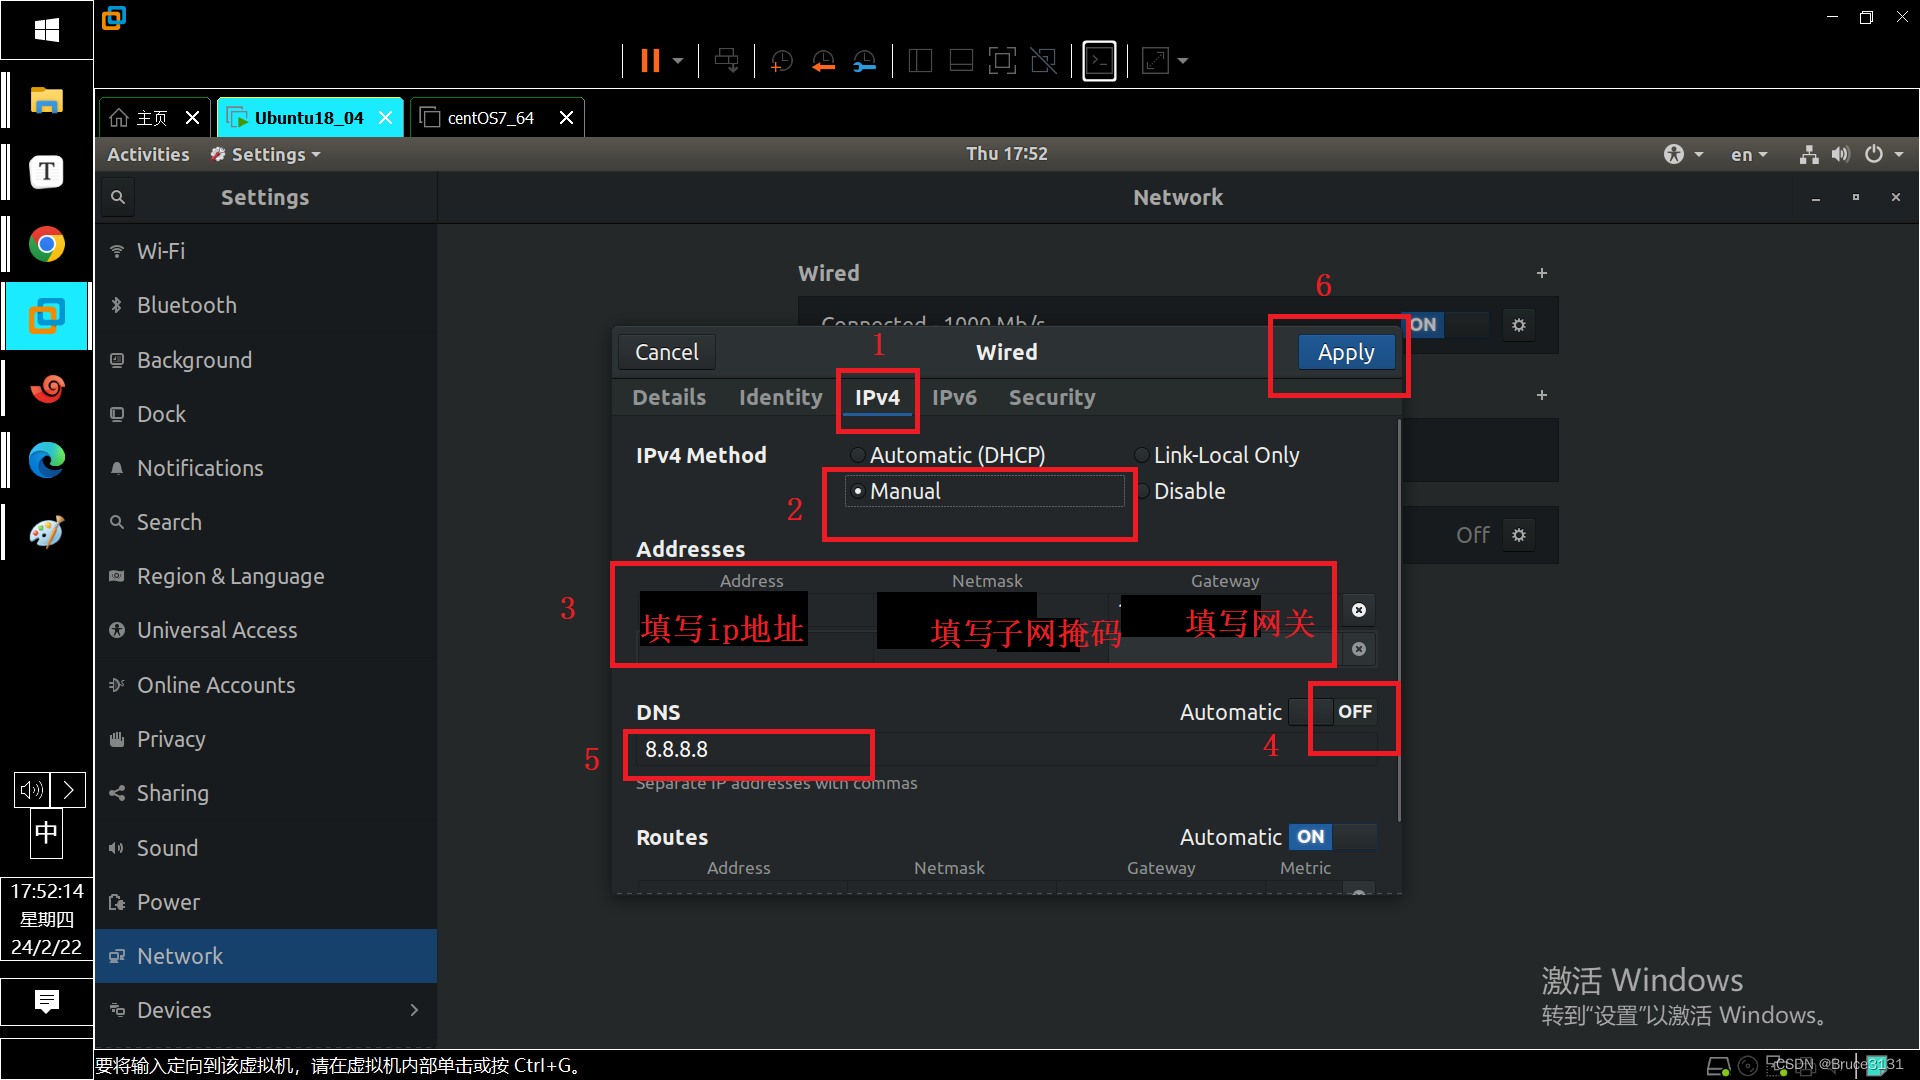Image resolution: width=1920 pixels, height=1080 pixels.
Task: Select Manual IPv4 method radio button
Action: 856,491
